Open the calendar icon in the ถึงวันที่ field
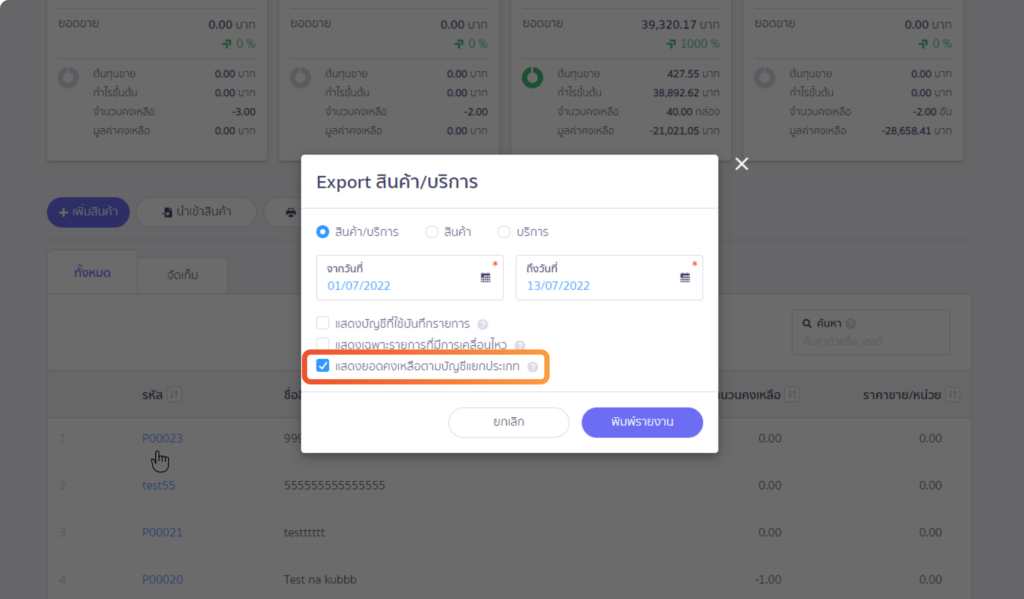Viewport: 1024px width, 599px height. point(684,278)
